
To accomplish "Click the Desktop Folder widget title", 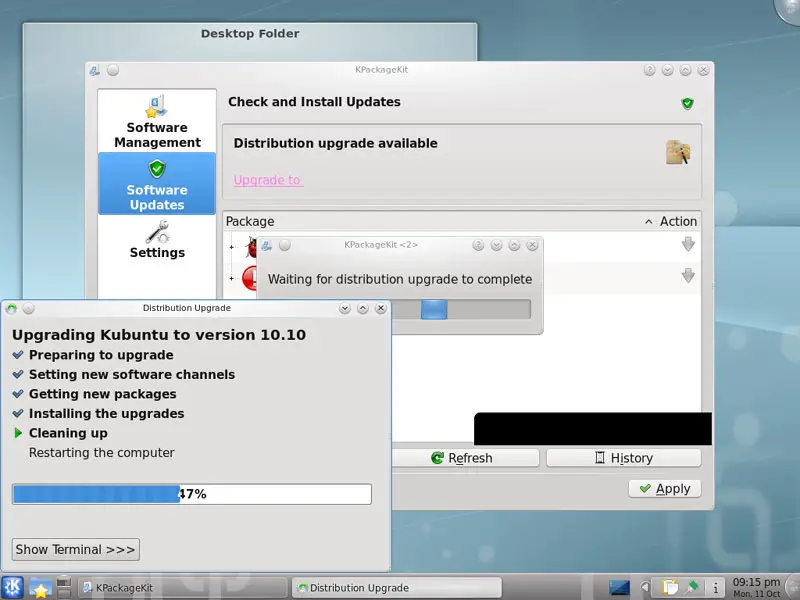I will (x=250, y=34).
